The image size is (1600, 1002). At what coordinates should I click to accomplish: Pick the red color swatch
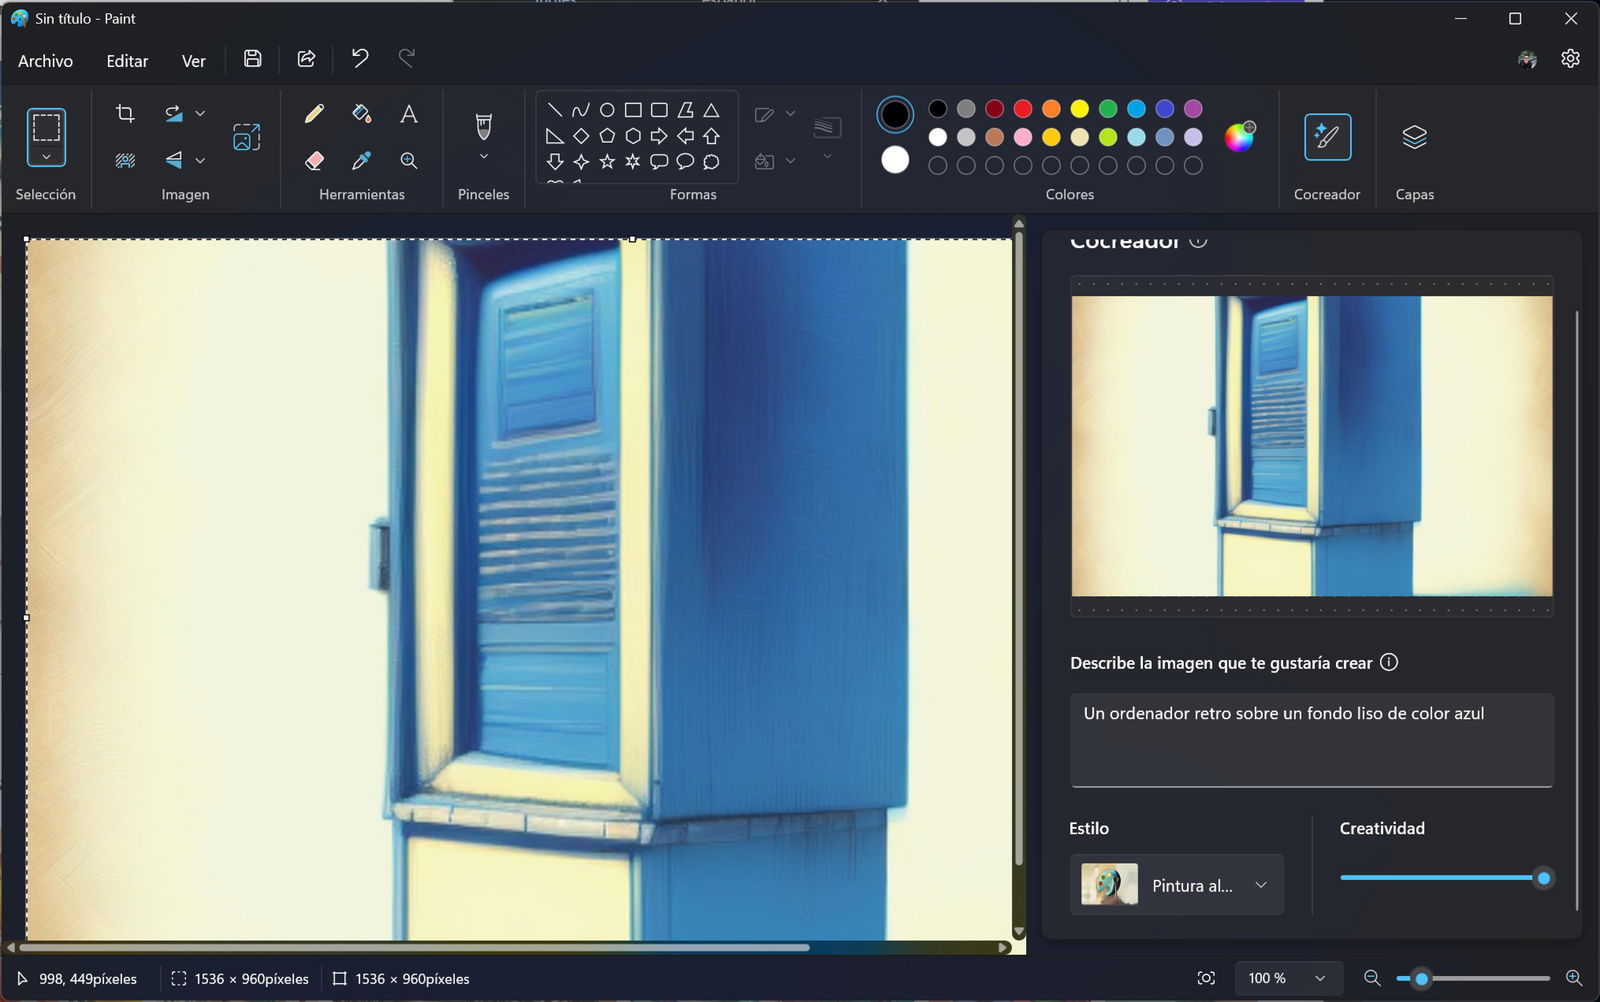(x=1023, y=109)
